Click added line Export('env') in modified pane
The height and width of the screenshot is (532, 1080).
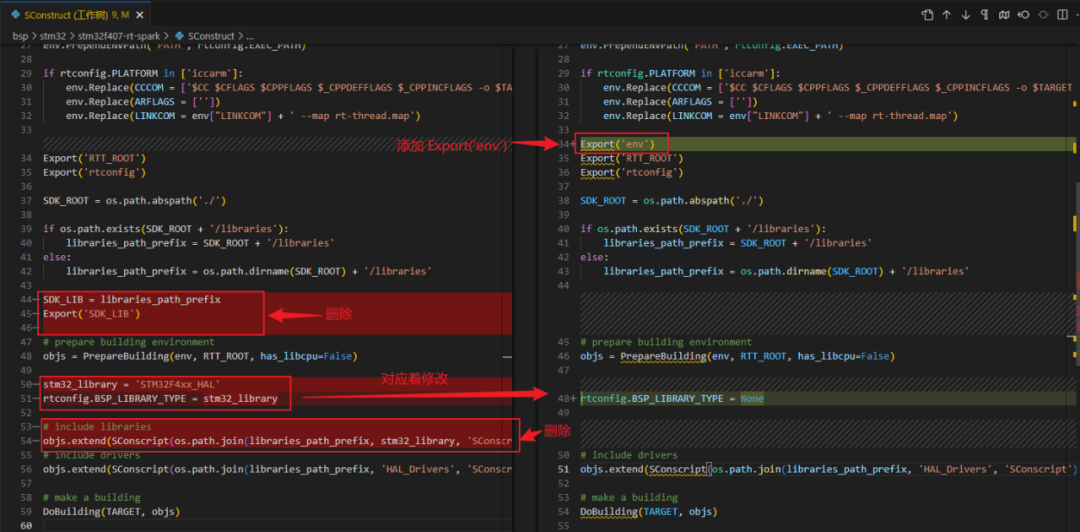[616, 143]
